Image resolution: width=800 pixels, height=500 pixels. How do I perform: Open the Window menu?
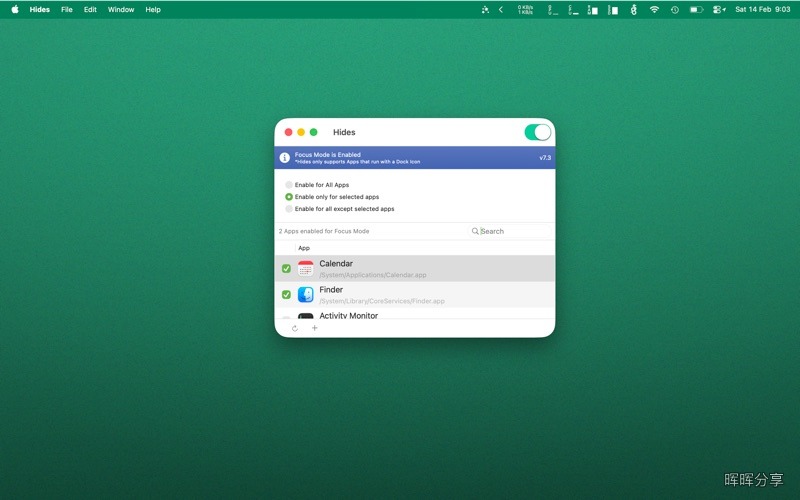pyautogui.click(x=121, y=9)
